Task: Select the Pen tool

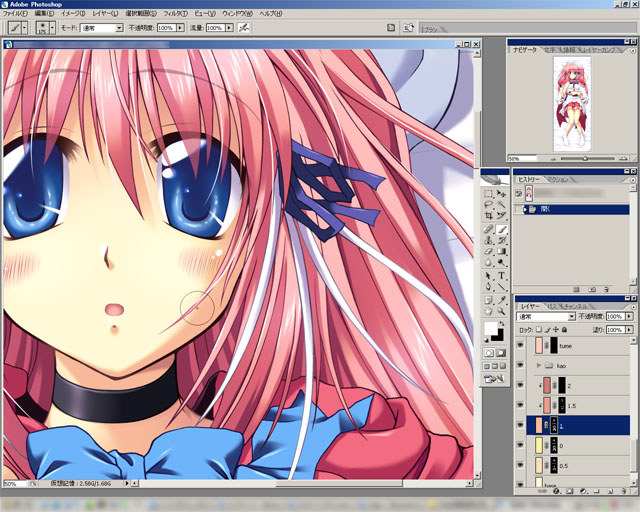Action: tap(488, 287)
